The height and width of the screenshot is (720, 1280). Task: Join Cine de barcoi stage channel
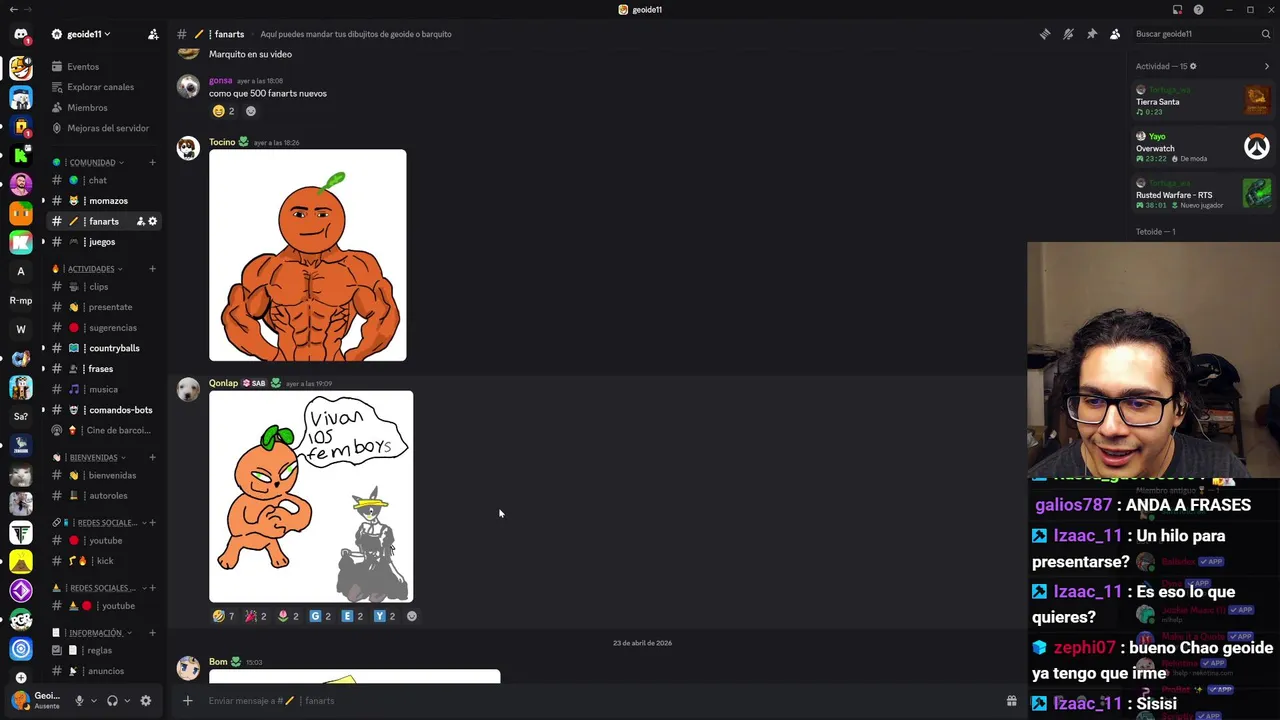[x=104, y=430]
